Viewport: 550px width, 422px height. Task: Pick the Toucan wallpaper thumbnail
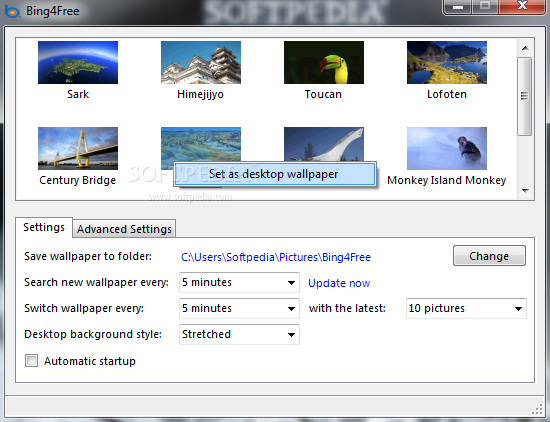click(x=324, y=62)
